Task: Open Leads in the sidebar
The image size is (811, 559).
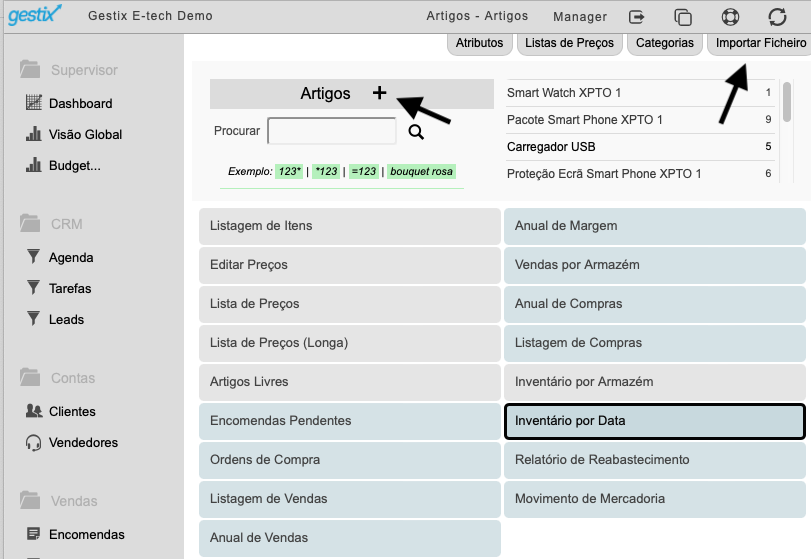Action: click(67, 320)
